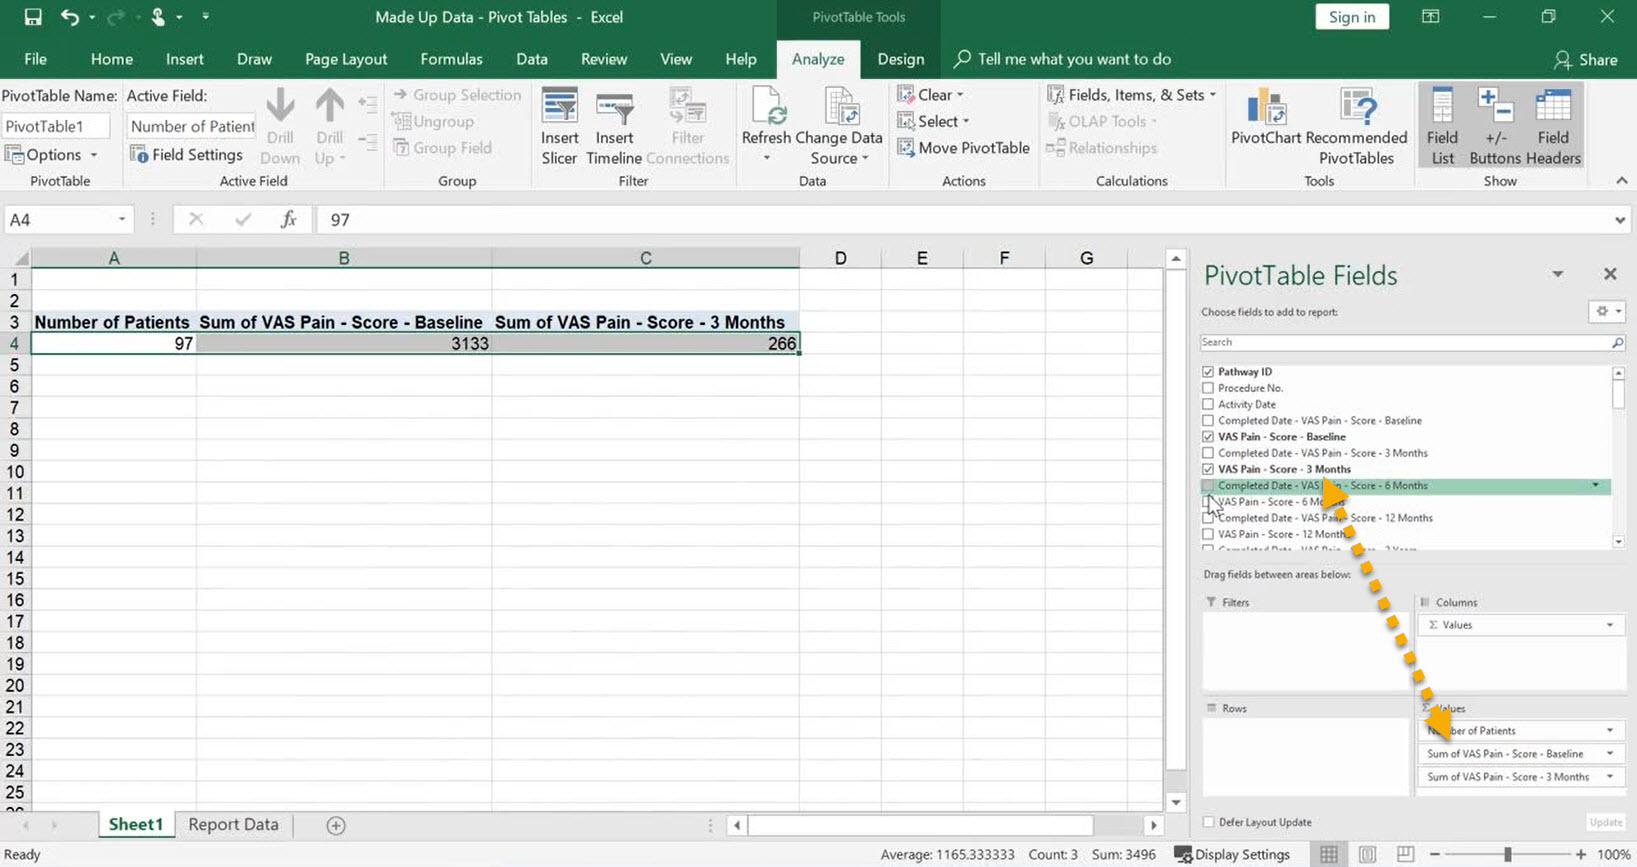Click the Insert Slicer icon
1637x867 pixels.
(x=559, y=107)
